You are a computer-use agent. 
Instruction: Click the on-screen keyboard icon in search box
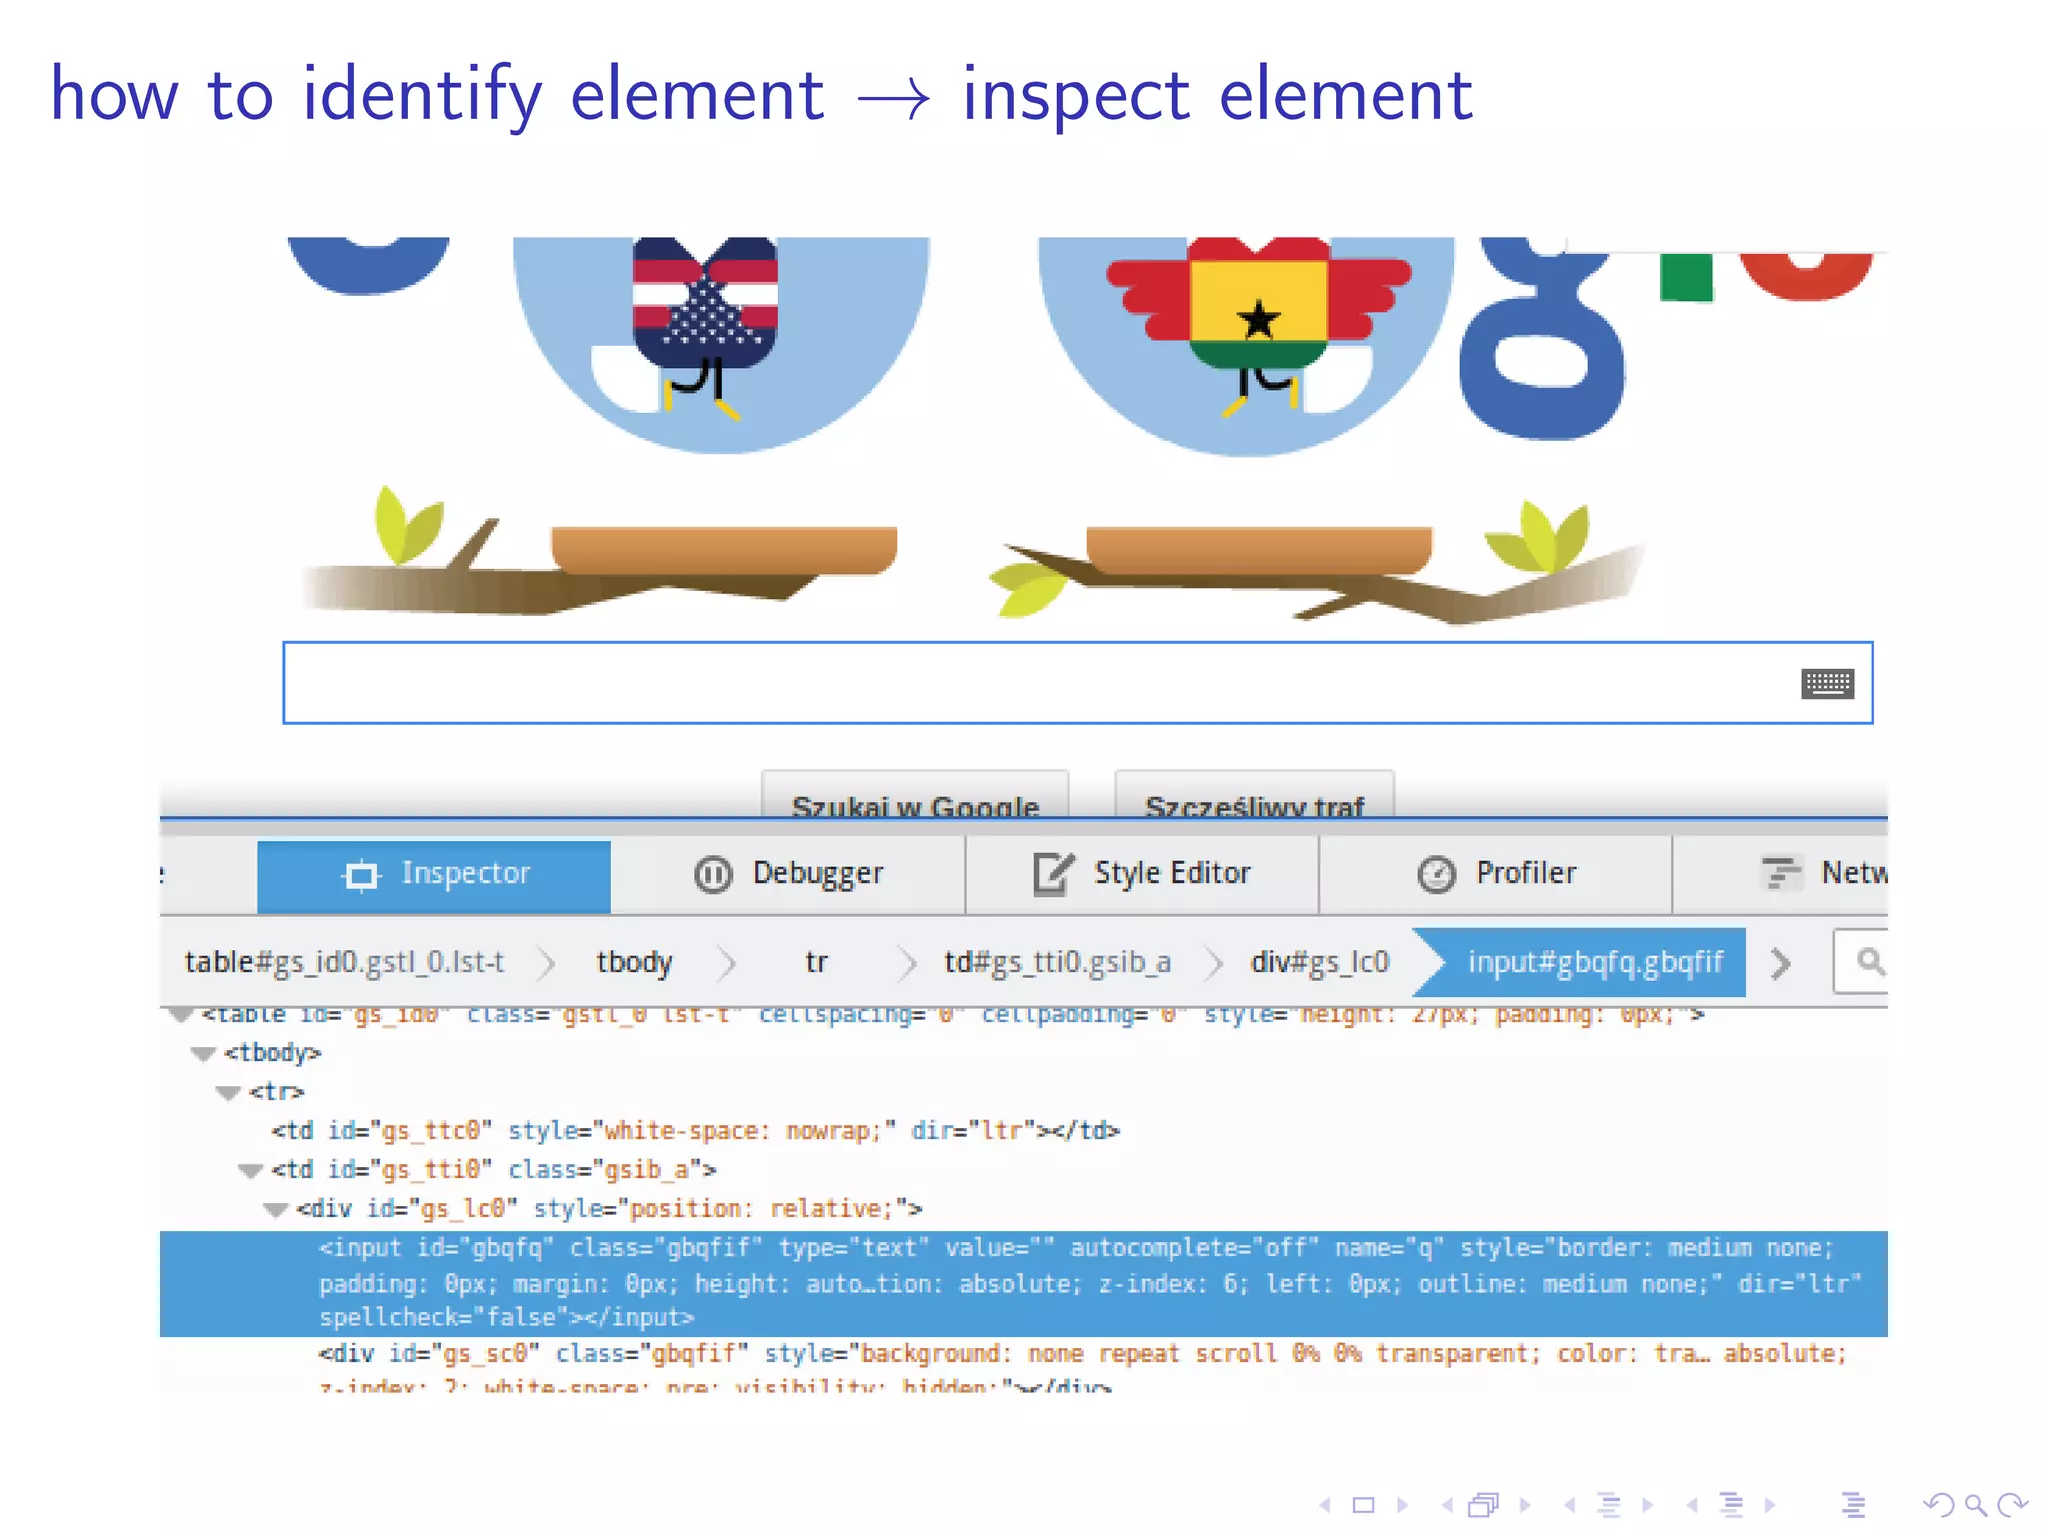pos(1827,684)
